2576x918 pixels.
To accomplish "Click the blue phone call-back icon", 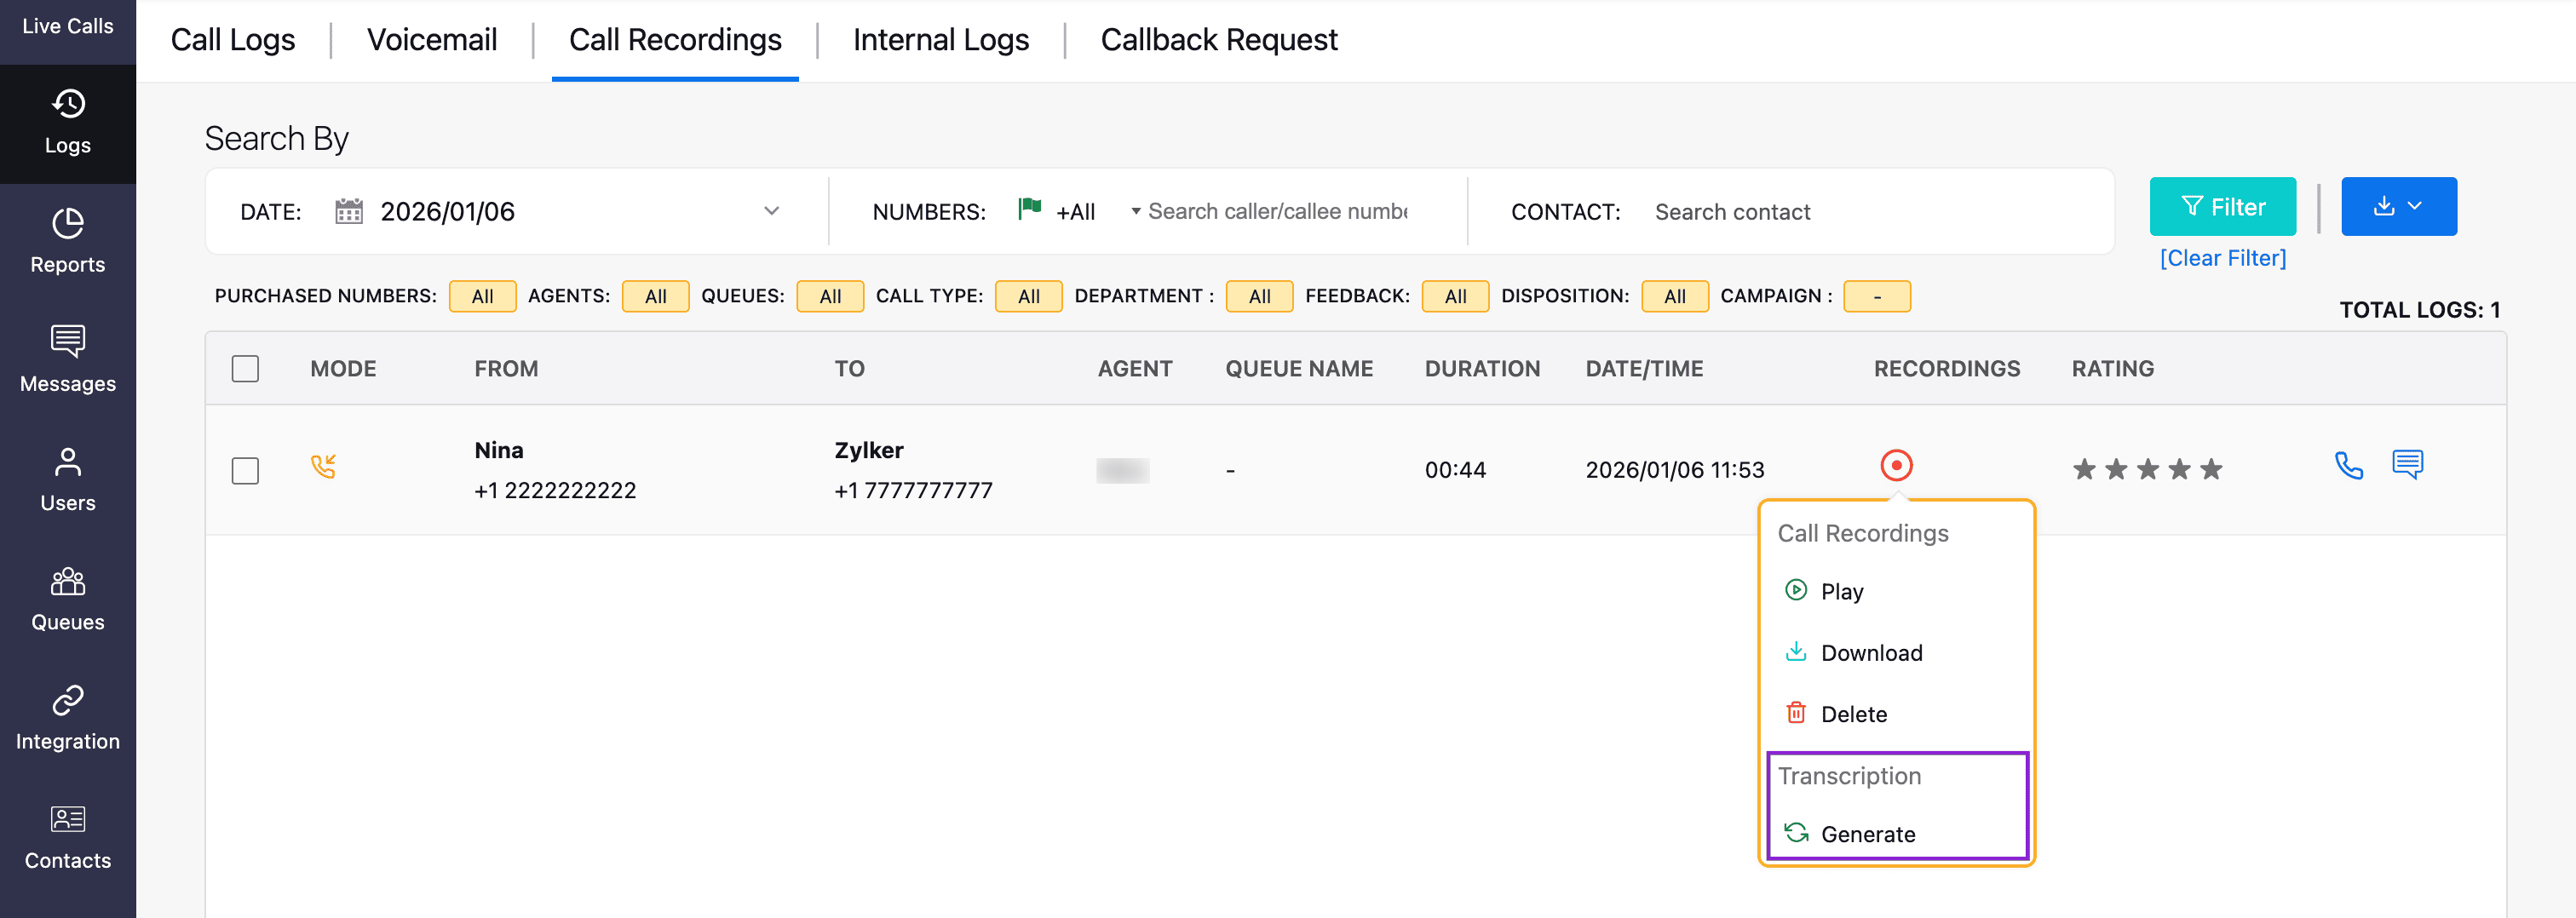I will [x=2348, y=466].
